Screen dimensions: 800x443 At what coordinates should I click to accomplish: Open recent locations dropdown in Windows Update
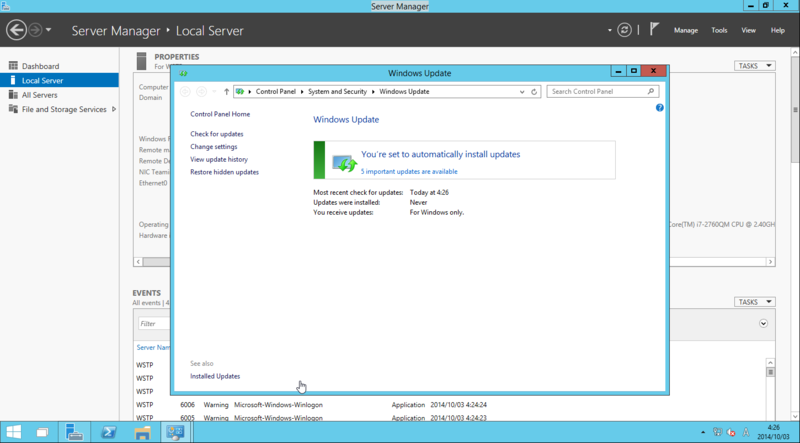214,92
